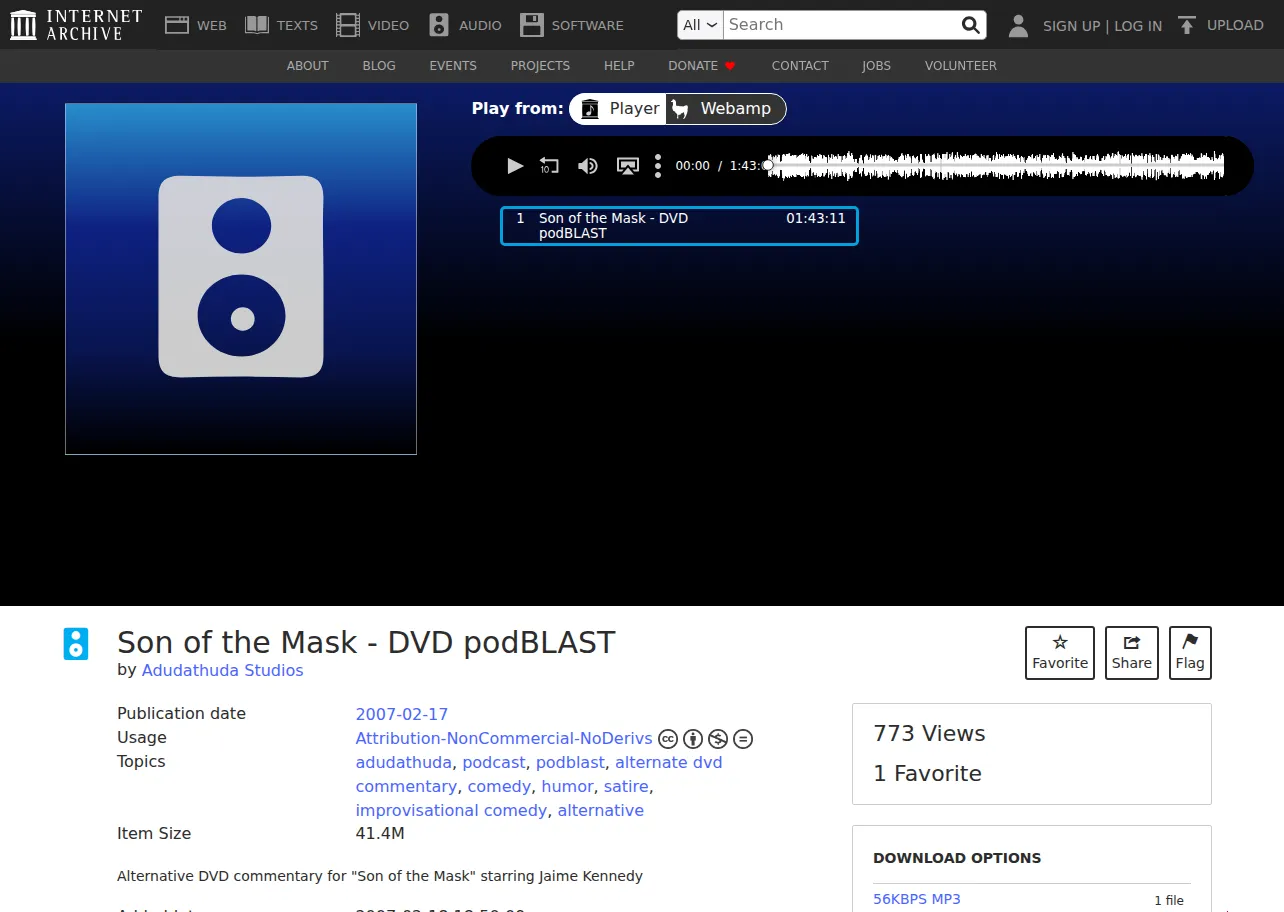This screenshot has width=1284, height=912.
Task: Click the Log In link
Action: point(1138,26)
